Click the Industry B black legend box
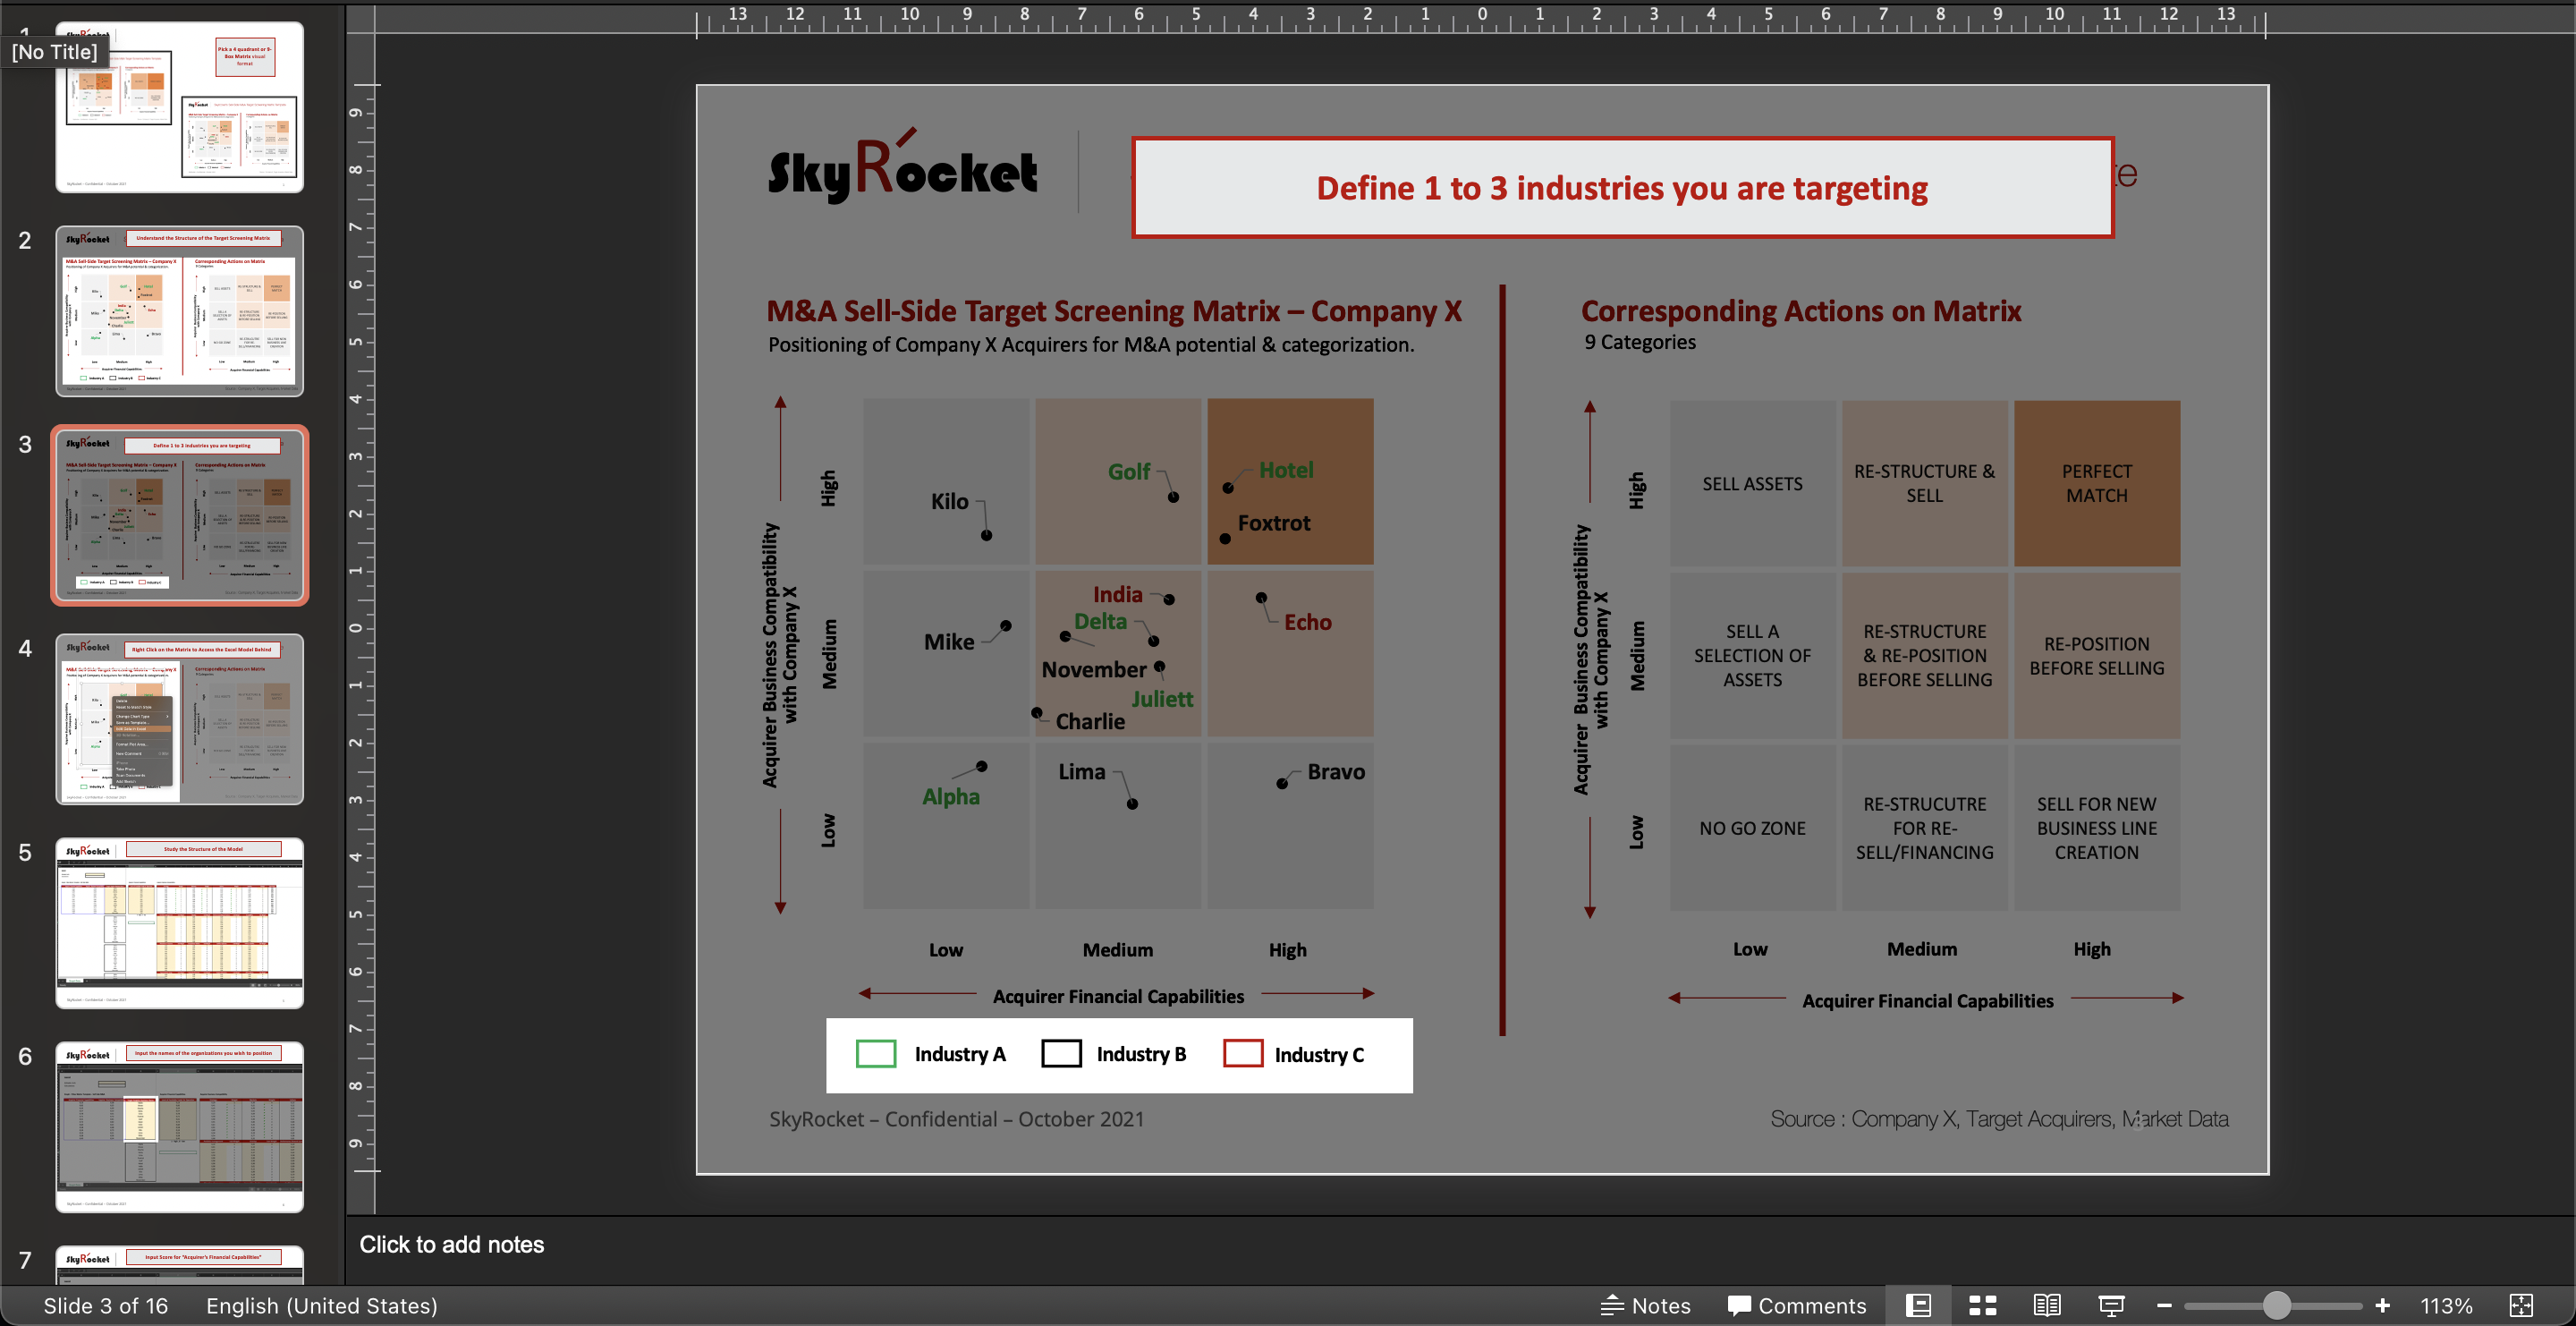The height and width of the screenshot is (1326, 2576). click(x=1061, y=1053)
